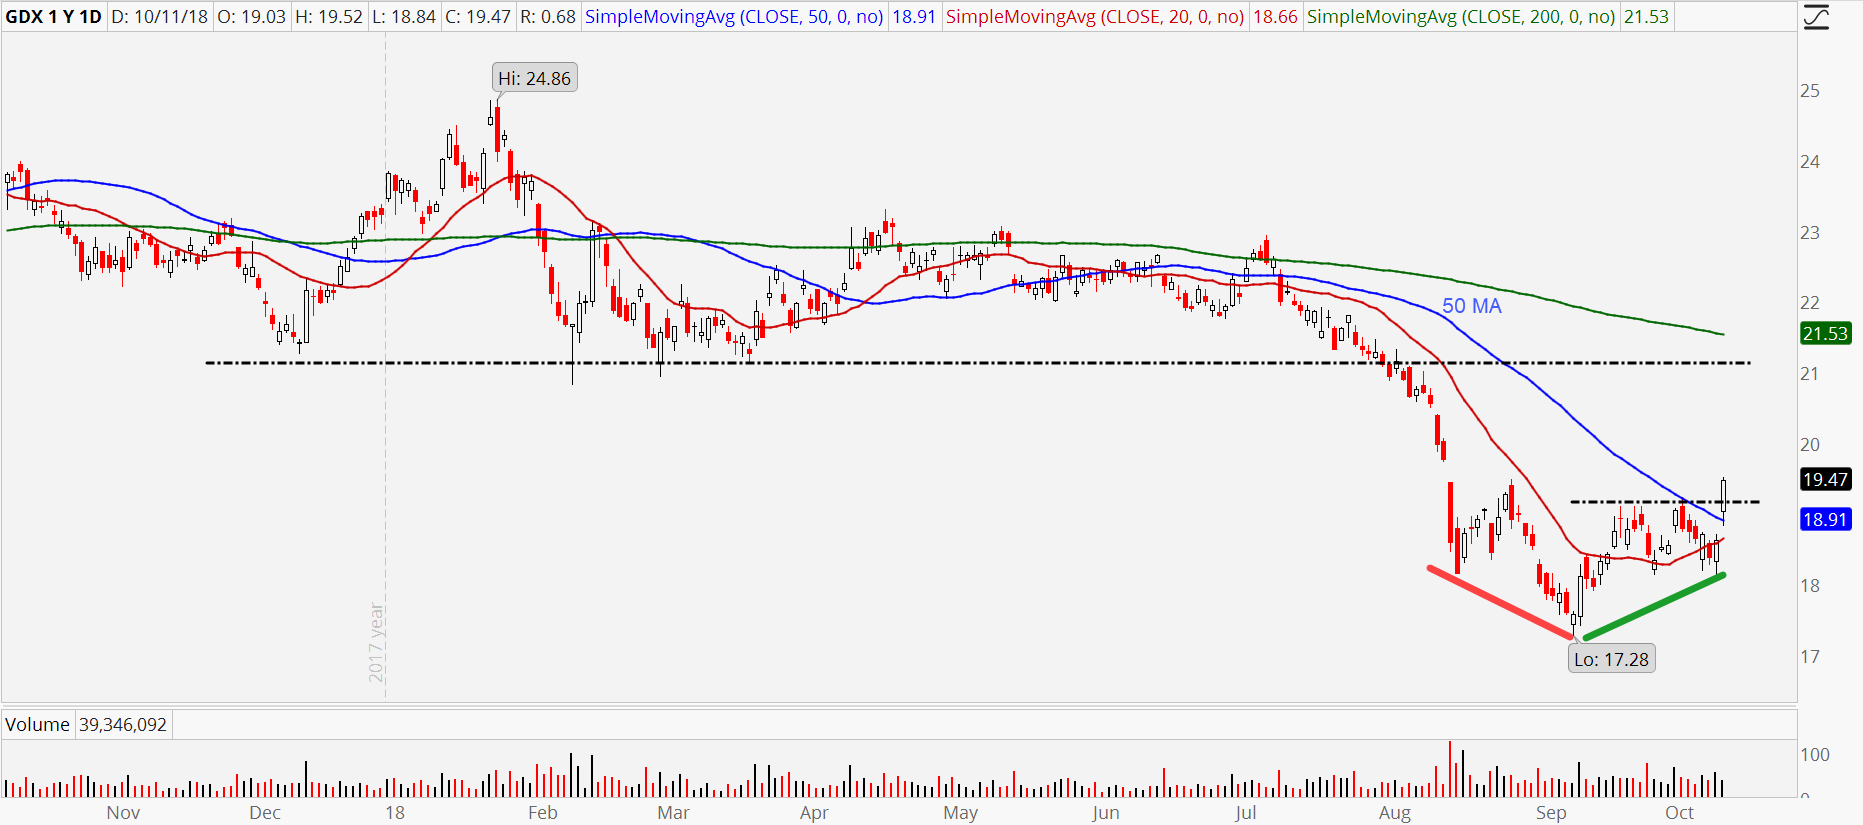Click the 21 label on the price axis
Image resolution: width=1863 pixels, height=825 pixels.
[x=1810, y=374]
